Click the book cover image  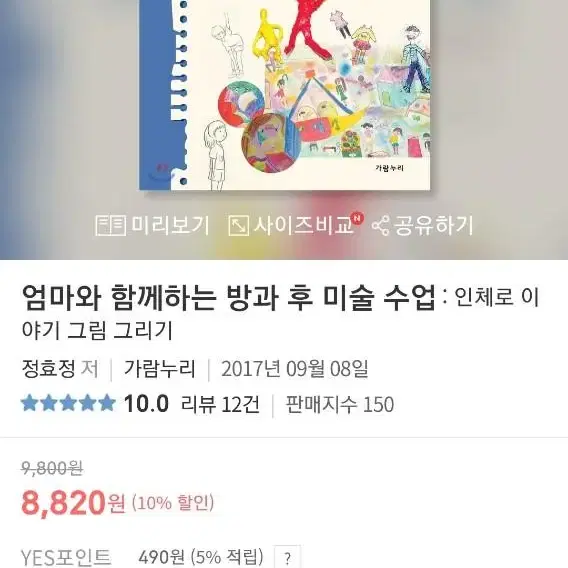pyautogui.click(x=285, y=95)
